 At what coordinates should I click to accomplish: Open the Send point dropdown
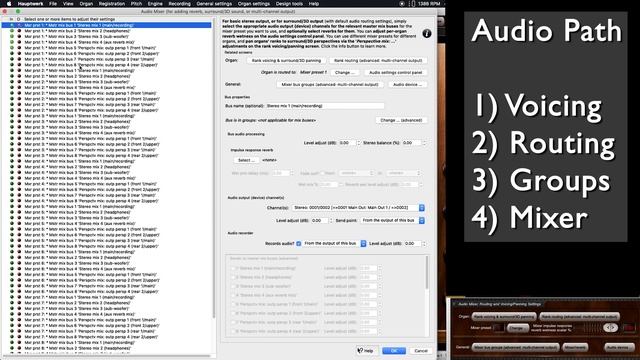tap(393, 220)
